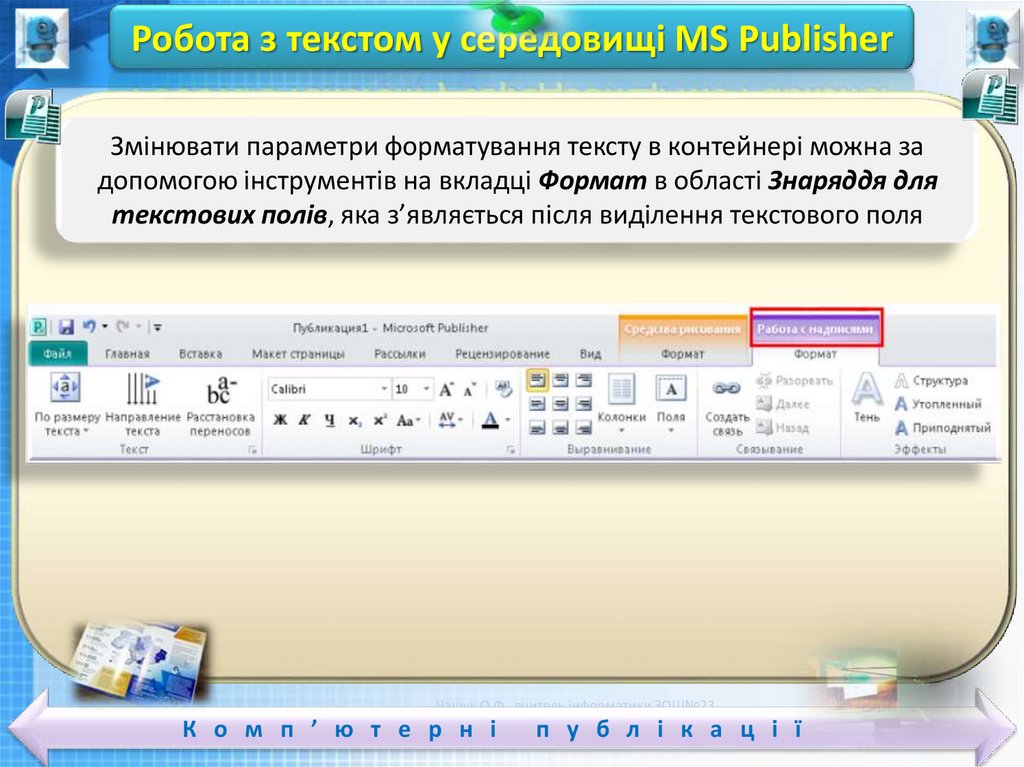Toggle italic К formatting
The height and width of the screenshot is (767, 1024).
click(x=304, y=420)
